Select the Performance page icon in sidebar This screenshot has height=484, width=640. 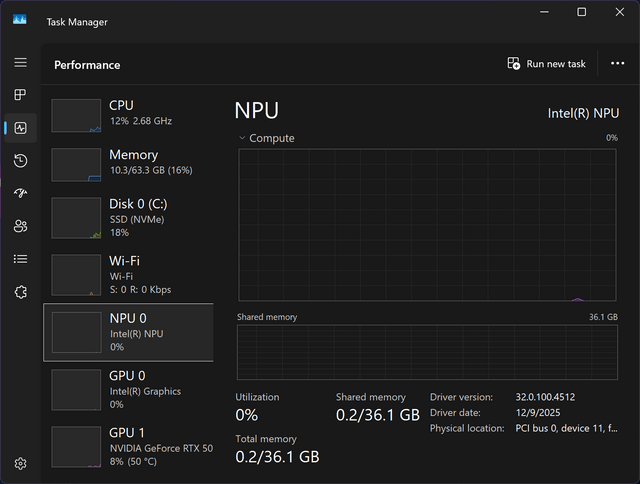(x=20, y=128)
